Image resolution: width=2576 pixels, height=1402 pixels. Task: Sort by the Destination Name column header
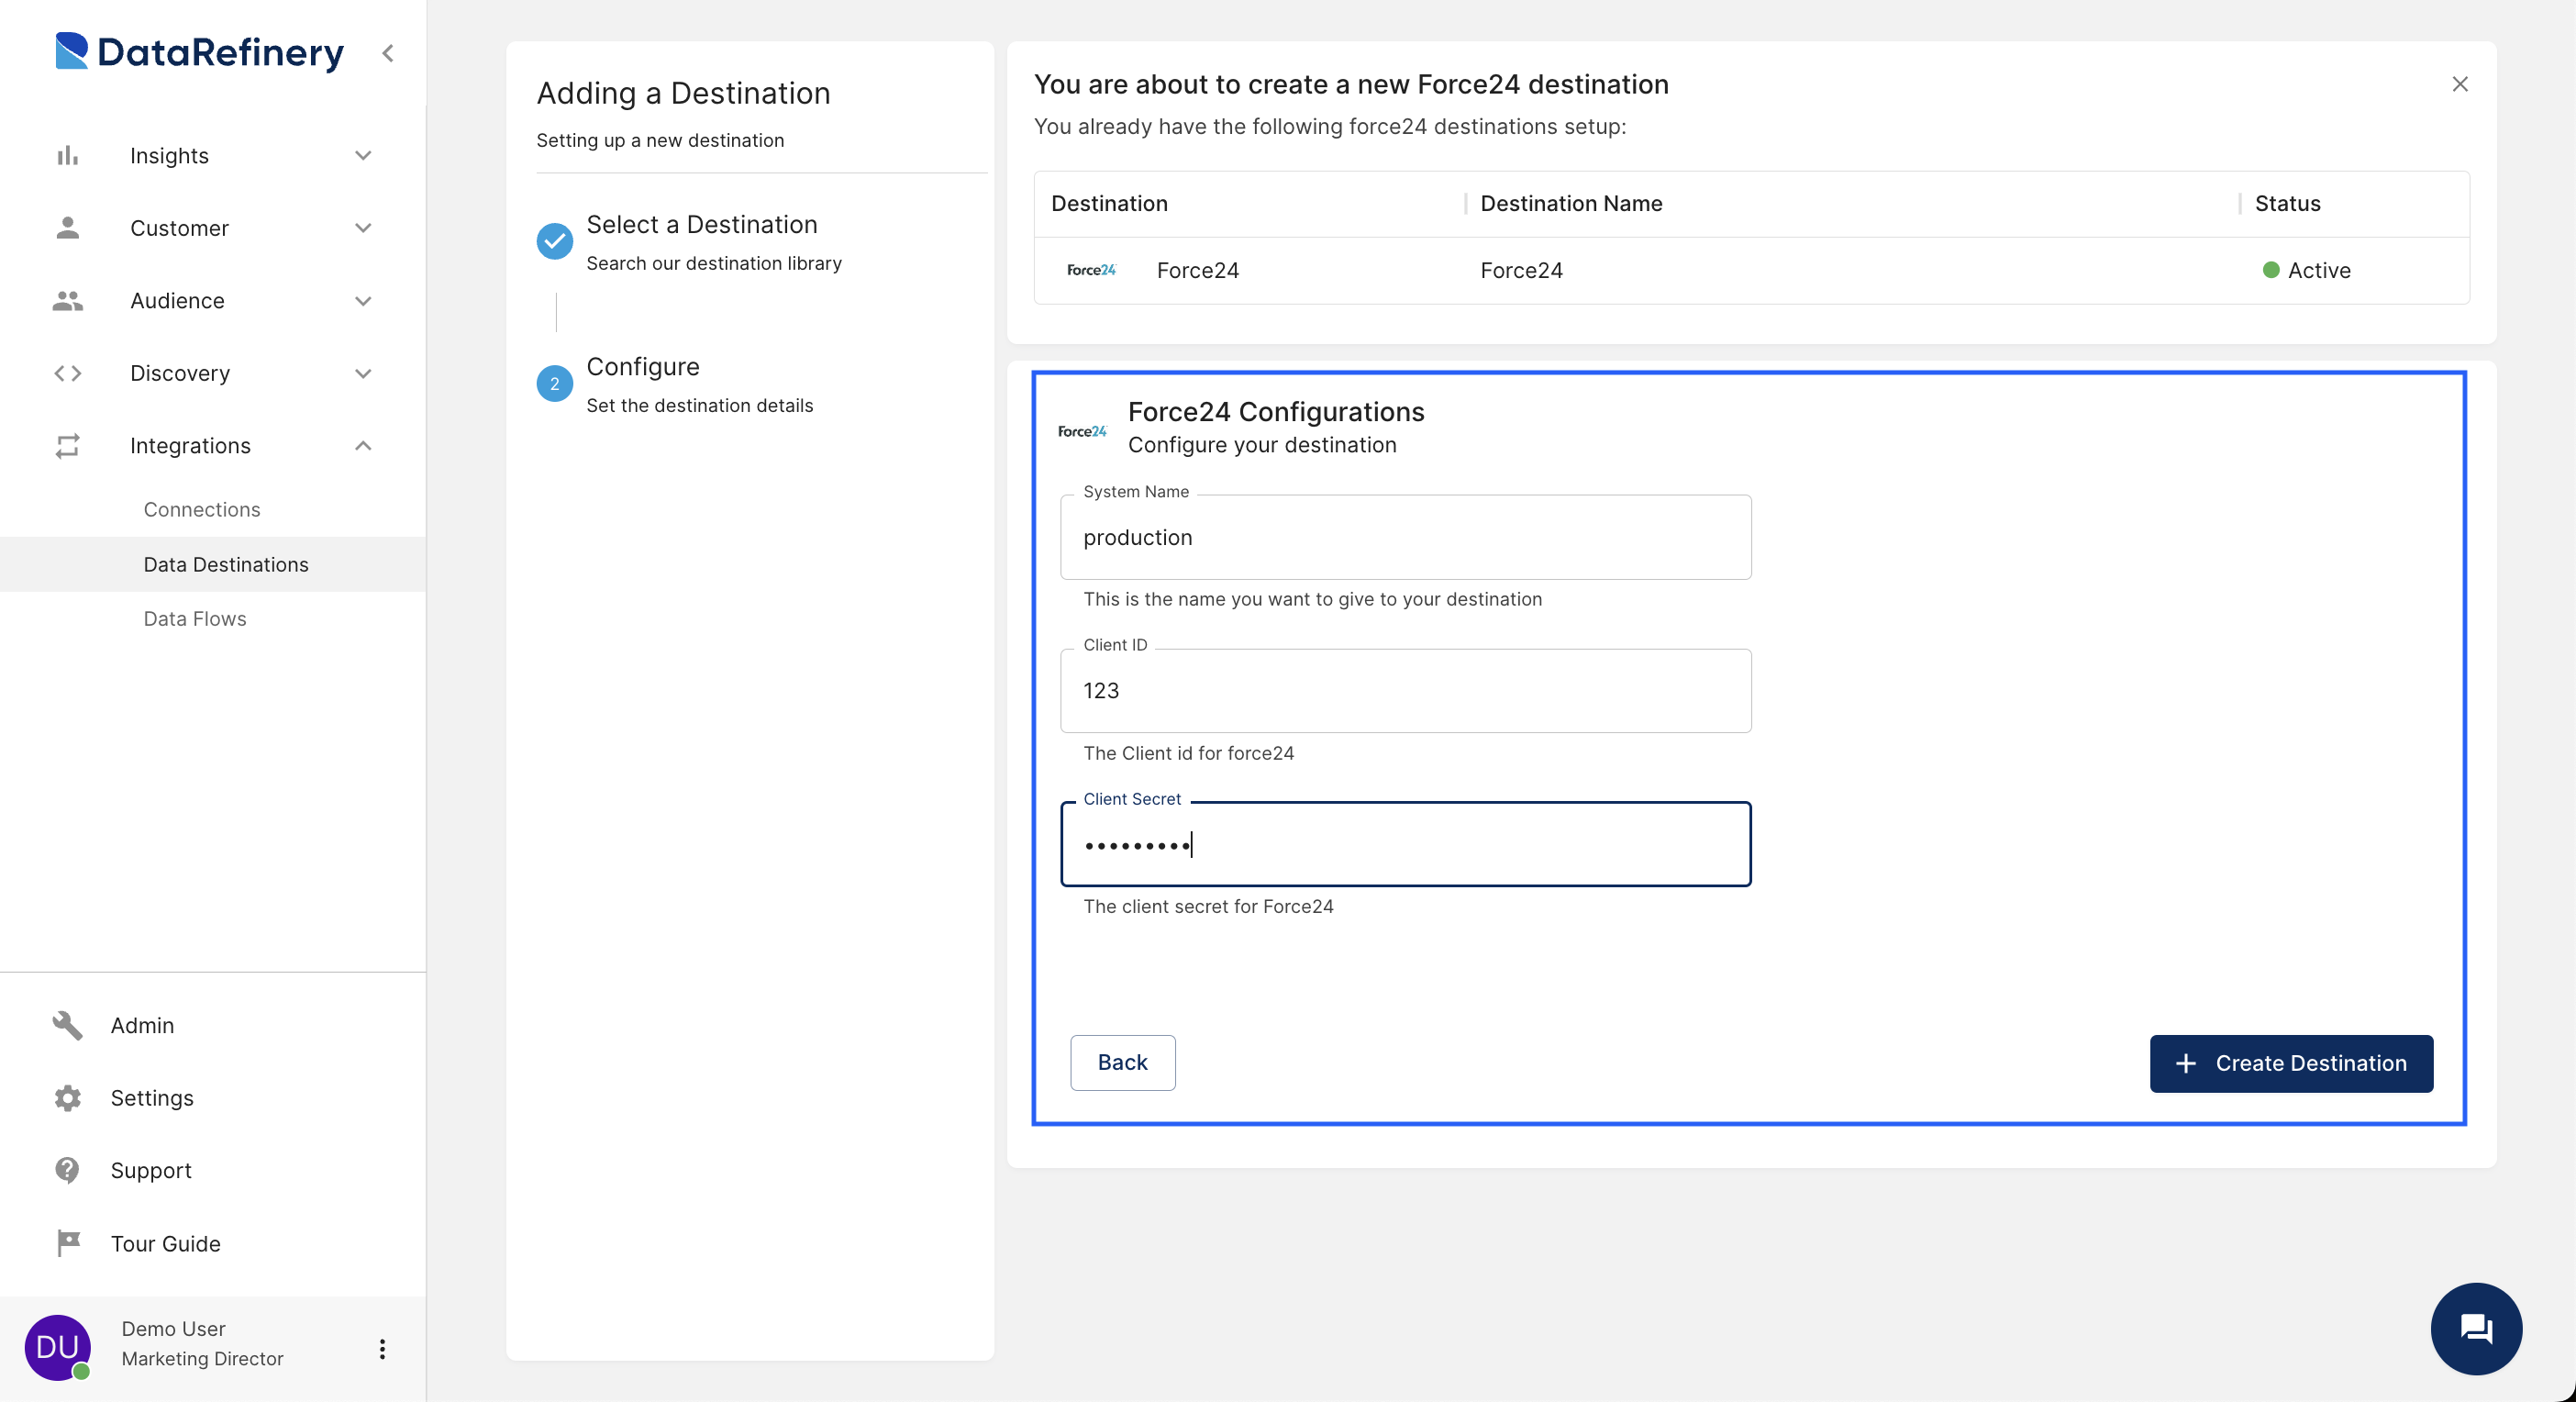[1571, 203]
